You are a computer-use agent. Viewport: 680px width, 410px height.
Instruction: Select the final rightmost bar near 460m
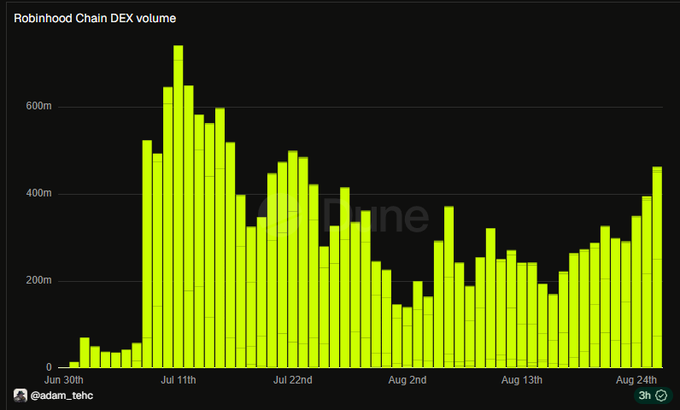coord(657,267)
